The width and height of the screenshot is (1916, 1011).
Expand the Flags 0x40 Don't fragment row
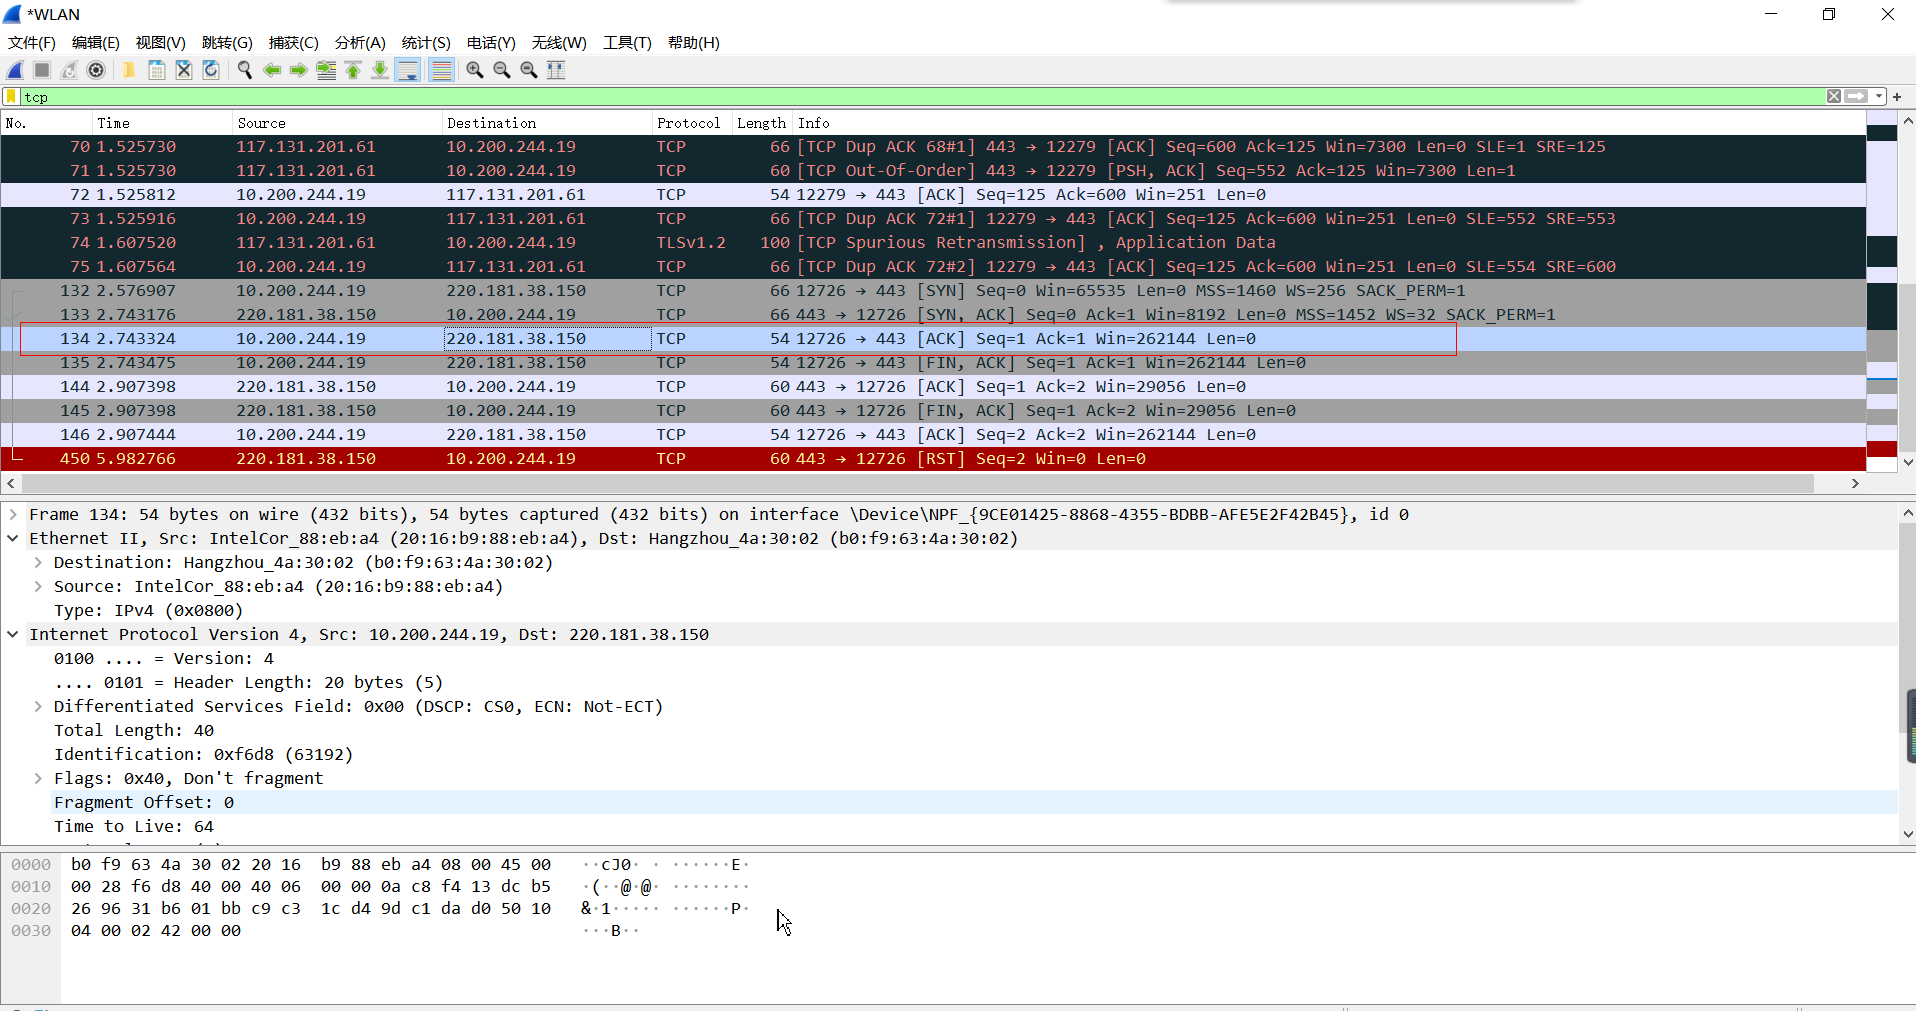(38, 778)
